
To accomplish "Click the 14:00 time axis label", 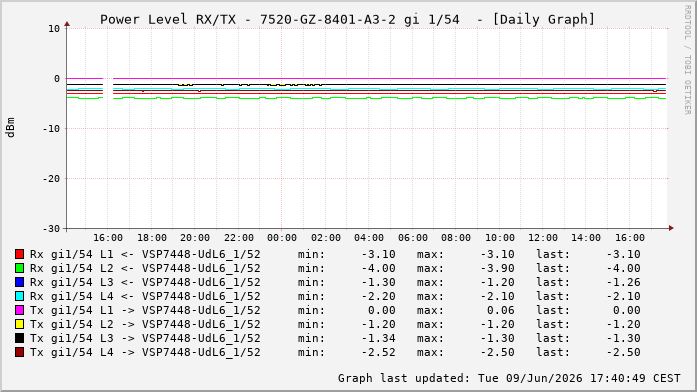I will coord(586,238).
